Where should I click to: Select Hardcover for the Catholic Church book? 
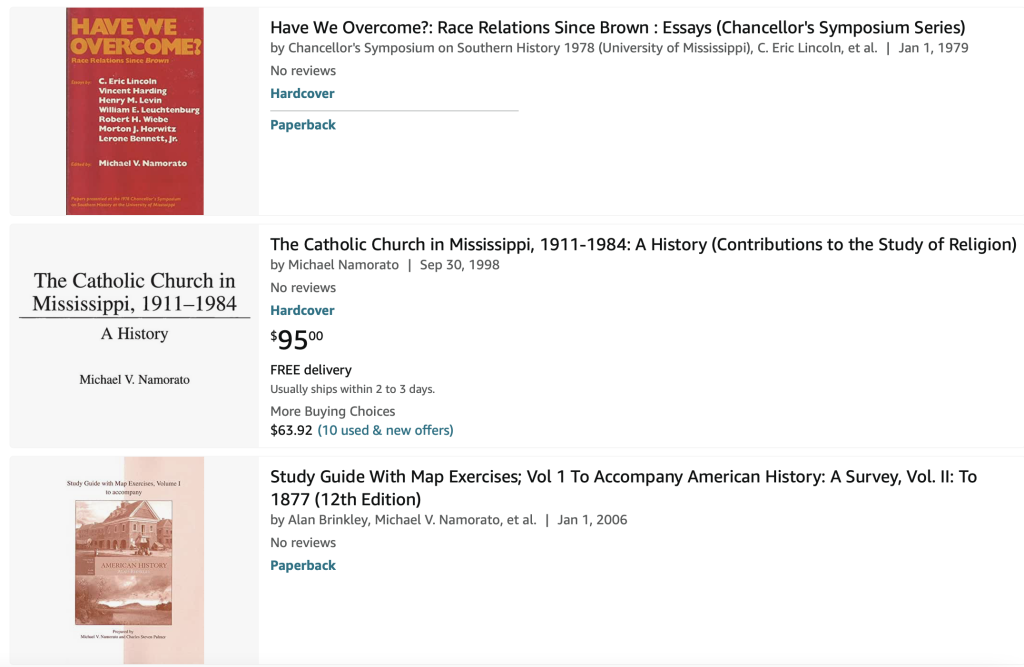click(302, 310)
